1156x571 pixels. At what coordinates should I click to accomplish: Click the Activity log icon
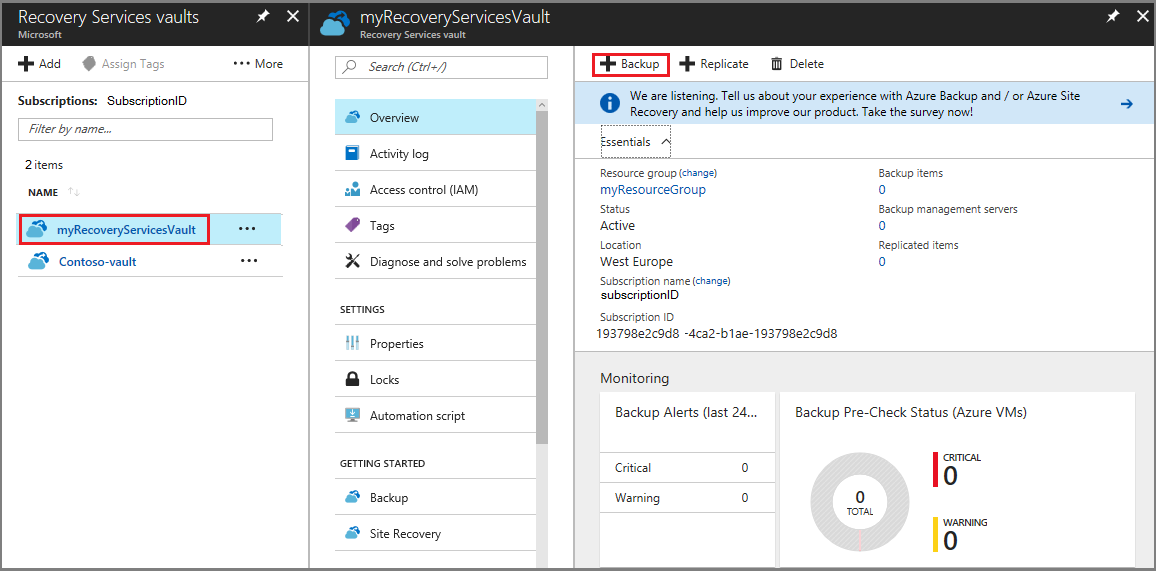pyautogui.click(x=352, y=153)
